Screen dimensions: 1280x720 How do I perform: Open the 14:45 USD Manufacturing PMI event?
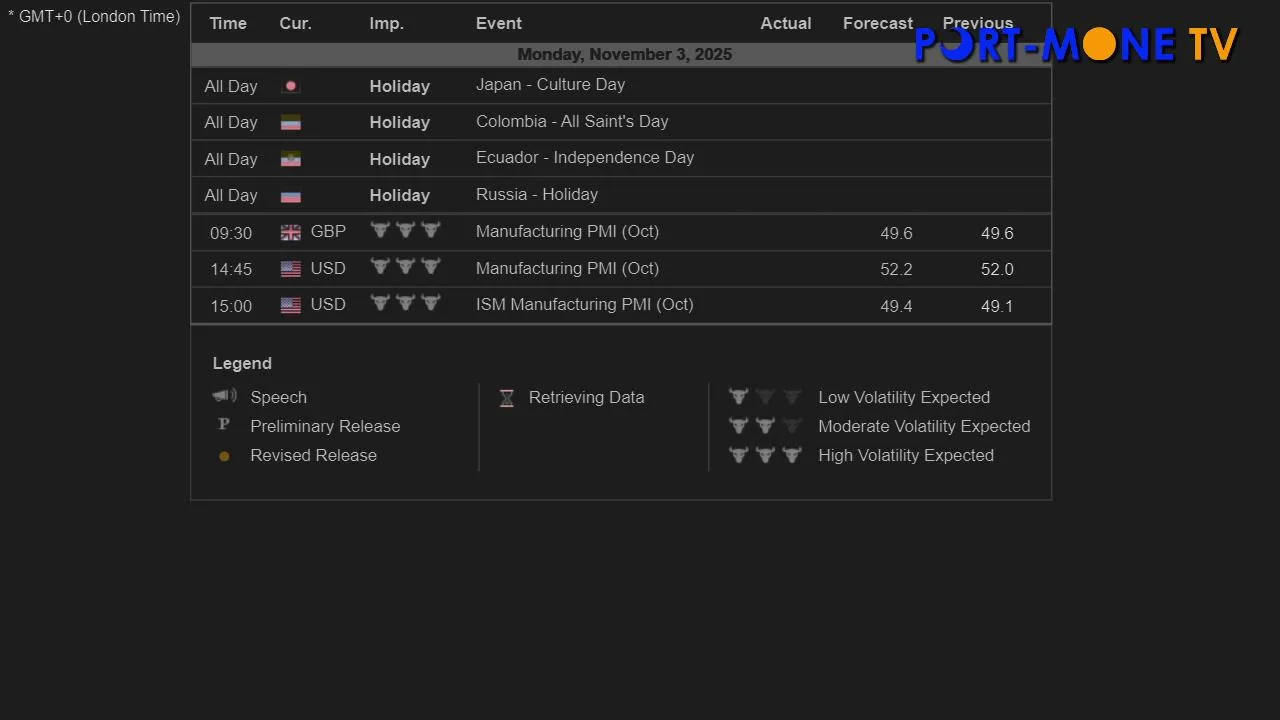tap(567, 268)
